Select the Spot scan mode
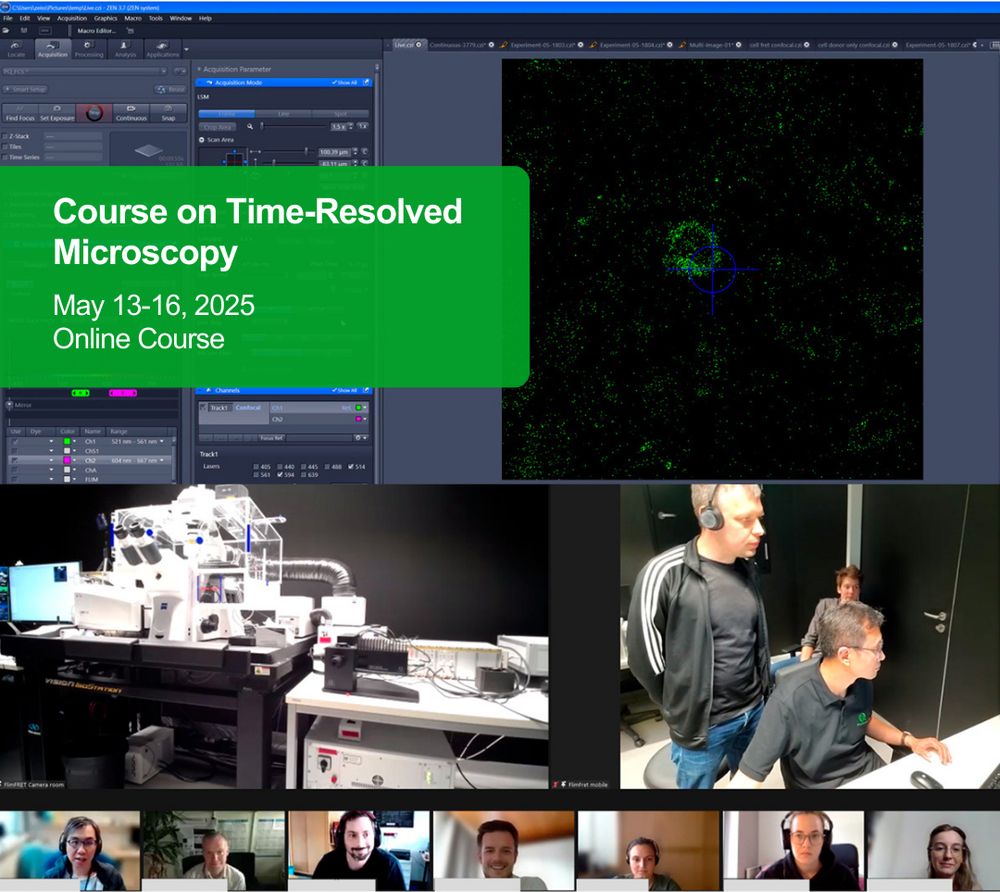The image size is (1000, 892). [x=340, y=113]
